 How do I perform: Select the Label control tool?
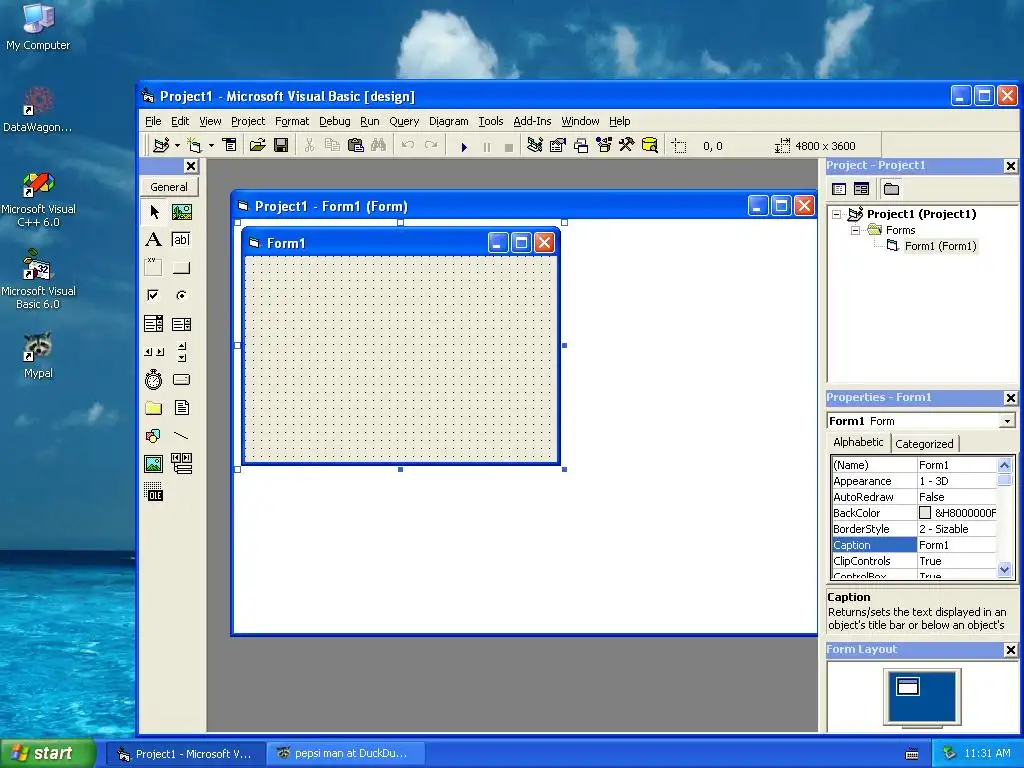tap(153, 240)
